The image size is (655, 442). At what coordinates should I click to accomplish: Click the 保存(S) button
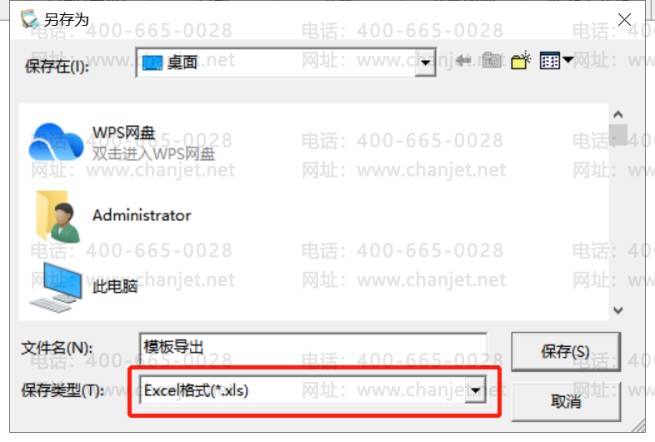point(566,352)
